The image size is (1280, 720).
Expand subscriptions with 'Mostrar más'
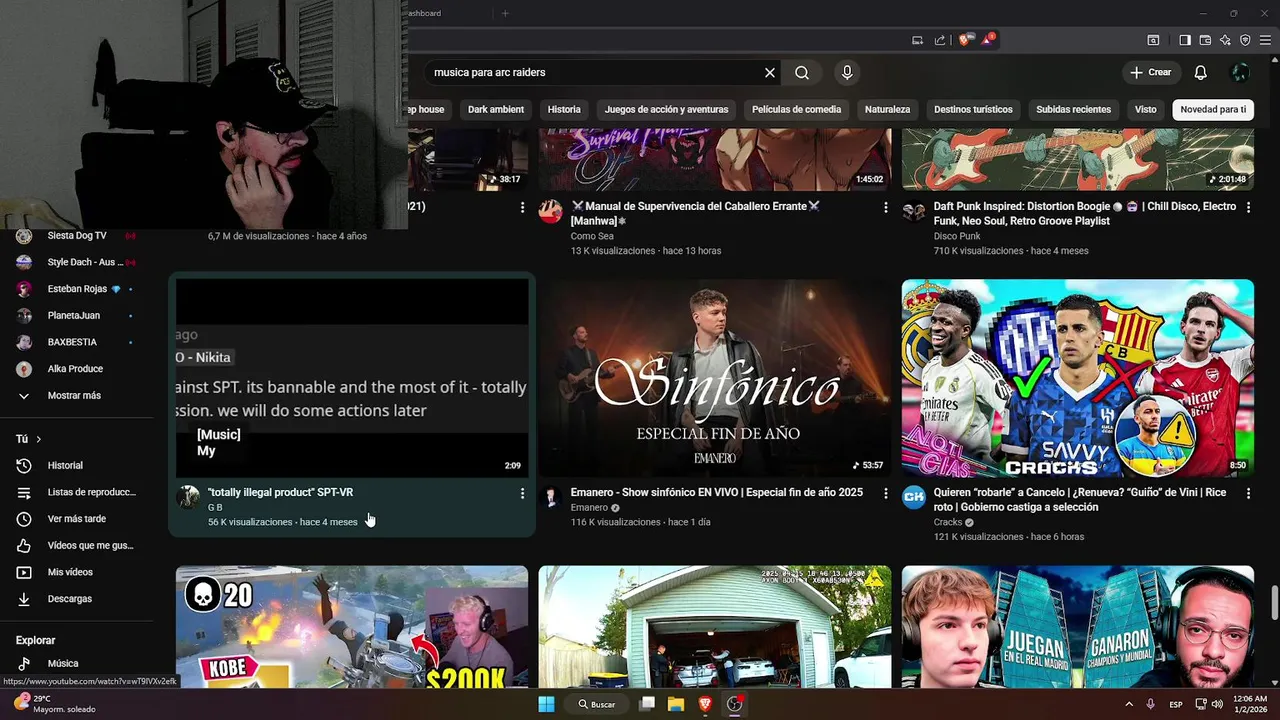click(76, 396)
